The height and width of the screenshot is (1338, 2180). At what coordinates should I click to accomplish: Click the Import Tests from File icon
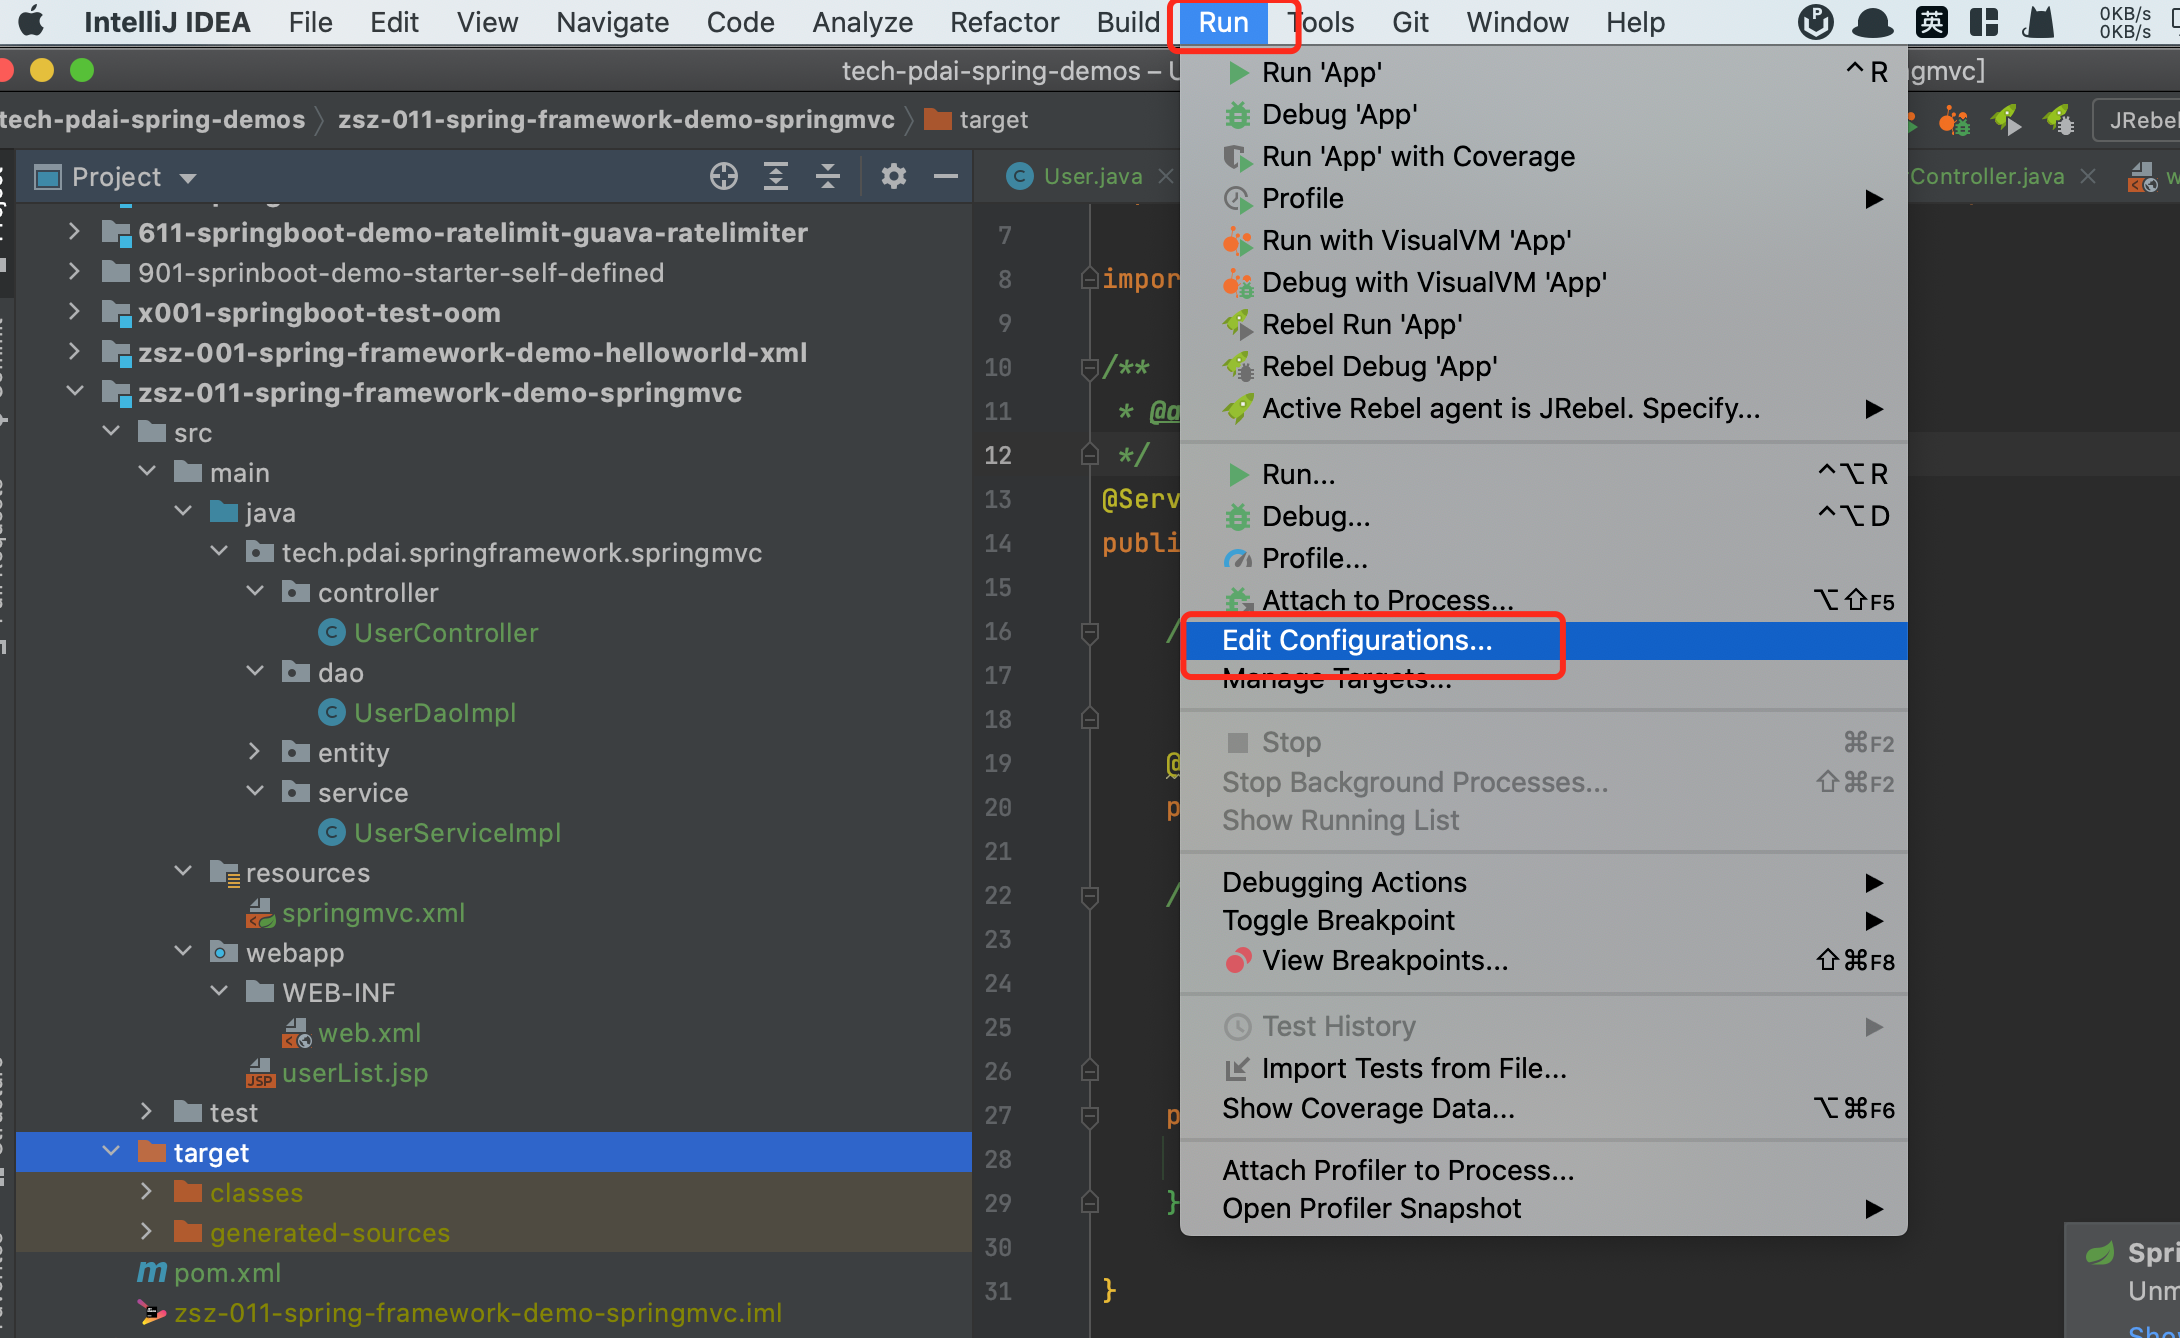1238,1069
